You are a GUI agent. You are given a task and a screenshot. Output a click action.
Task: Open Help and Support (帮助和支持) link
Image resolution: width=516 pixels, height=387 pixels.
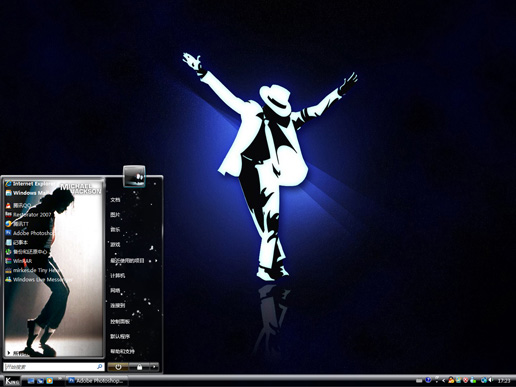[122, 351]
